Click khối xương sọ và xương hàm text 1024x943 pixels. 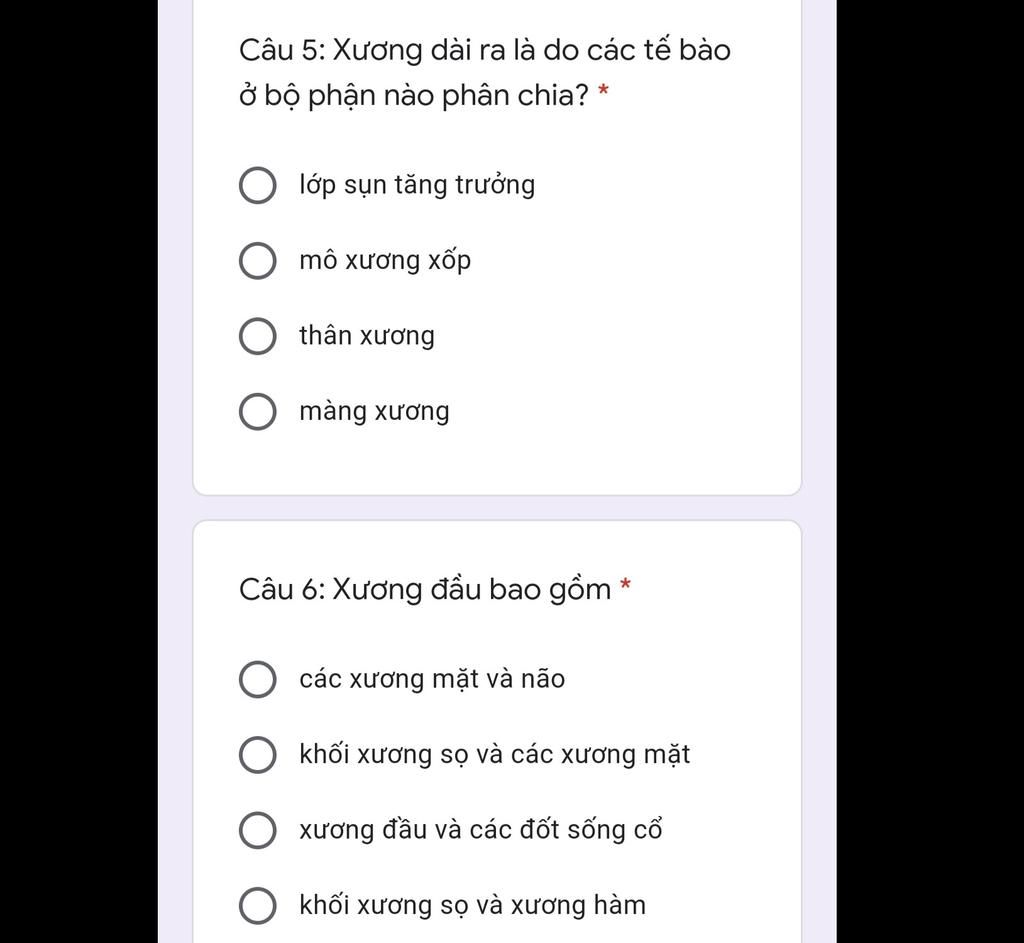point(473,906)
